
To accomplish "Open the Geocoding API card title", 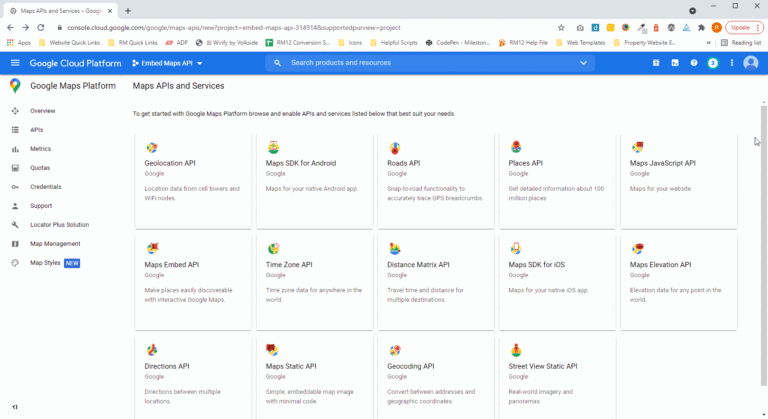I will click(410, 366).
